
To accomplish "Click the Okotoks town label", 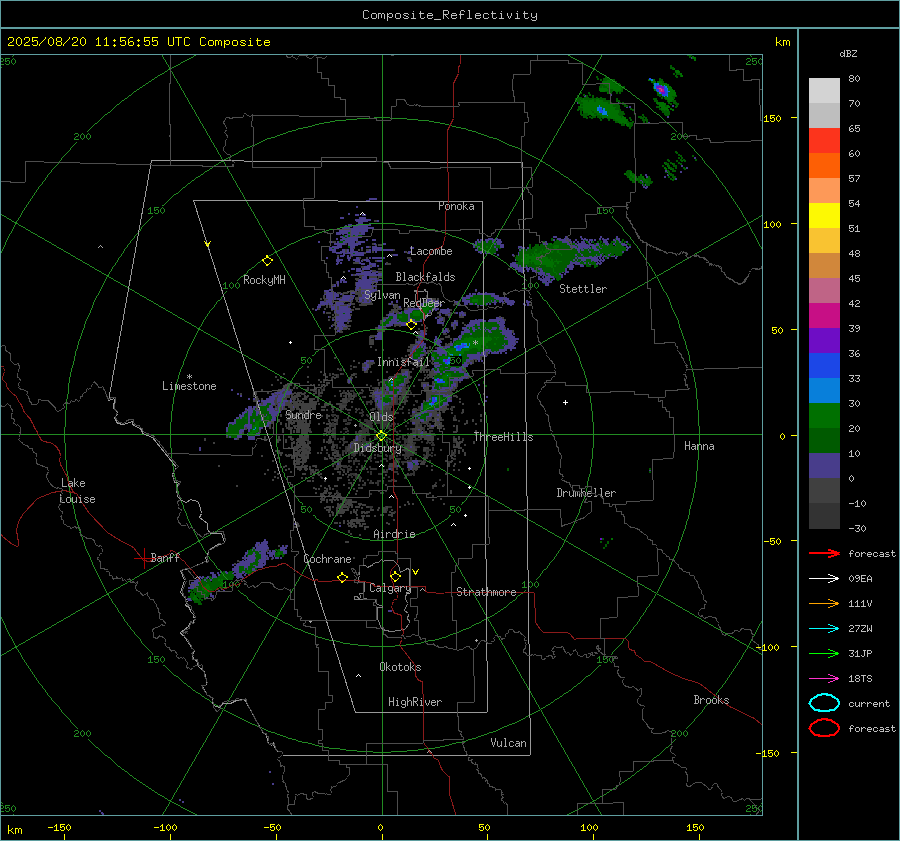I will click(x=400, y=666).
